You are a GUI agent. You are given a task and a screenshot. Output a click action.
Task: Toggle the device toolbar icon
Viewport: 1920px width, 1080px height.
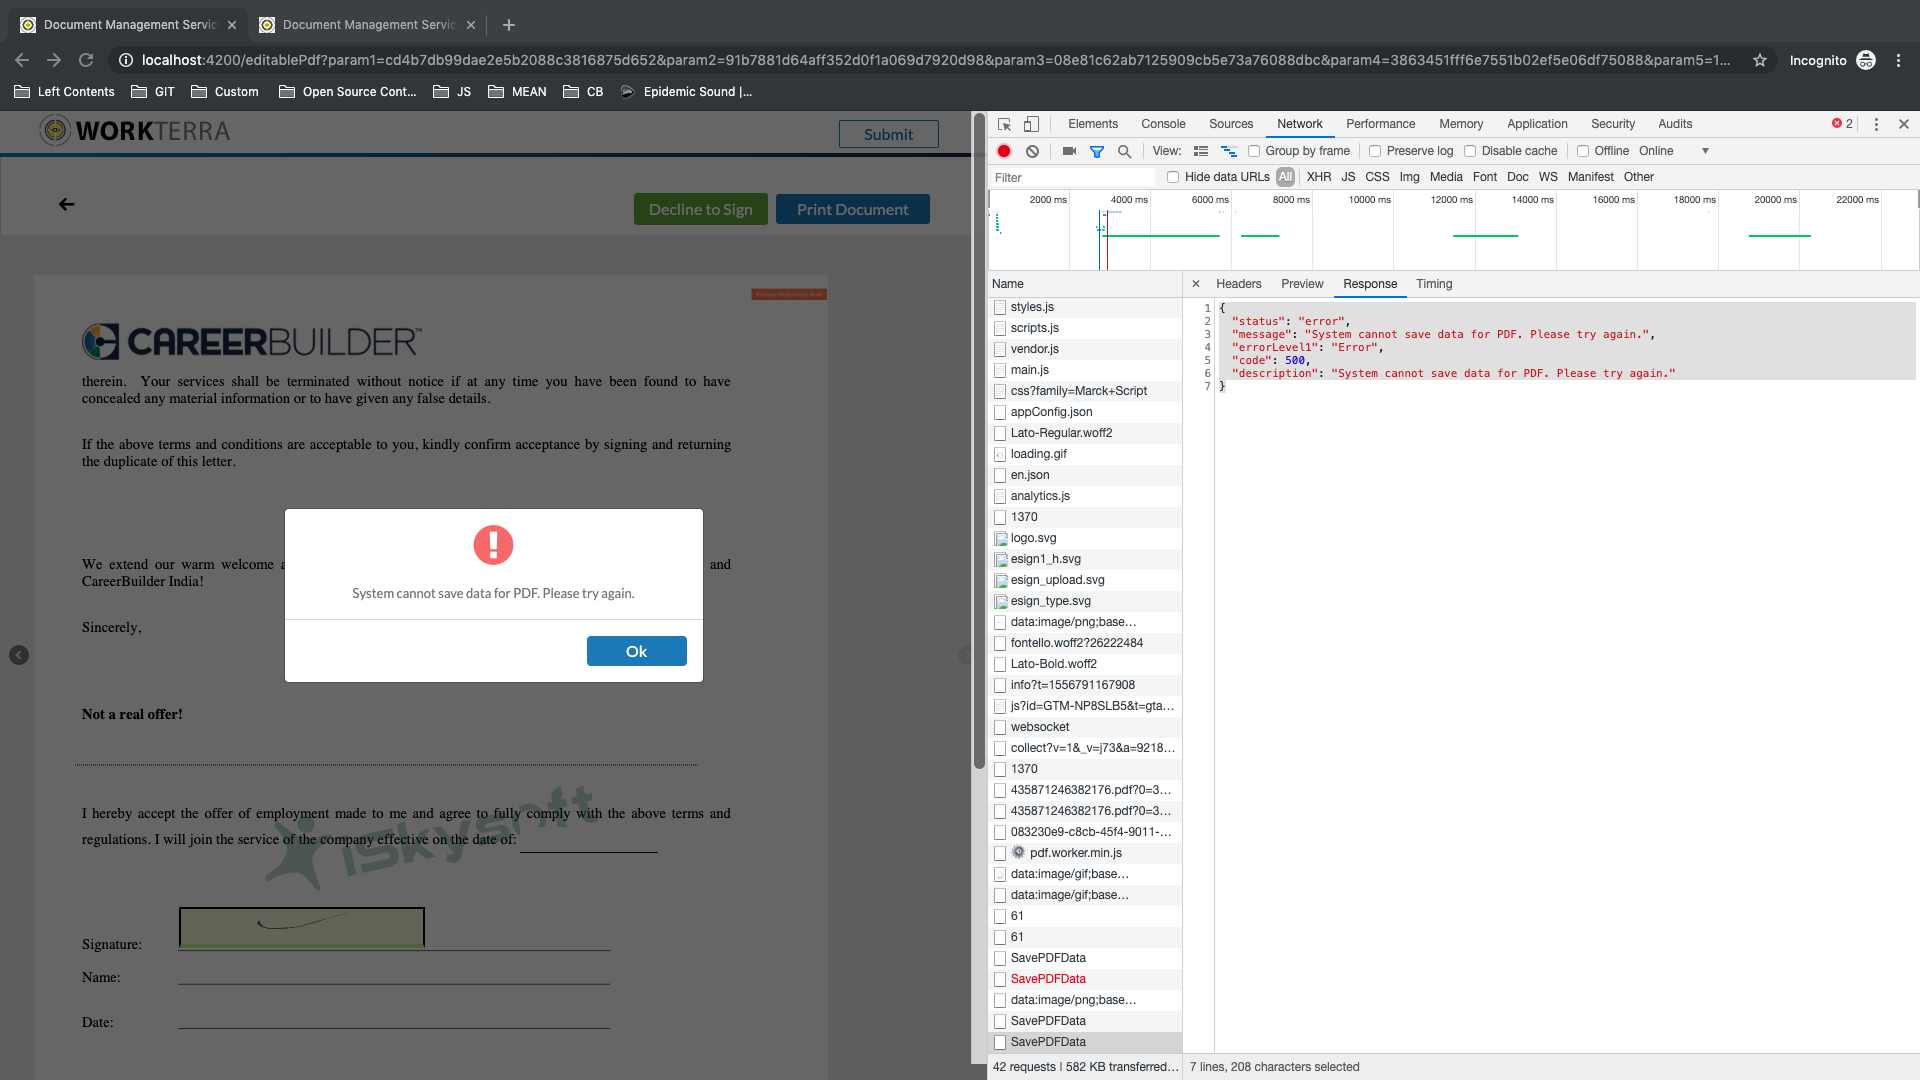(x=1031, y=124)
